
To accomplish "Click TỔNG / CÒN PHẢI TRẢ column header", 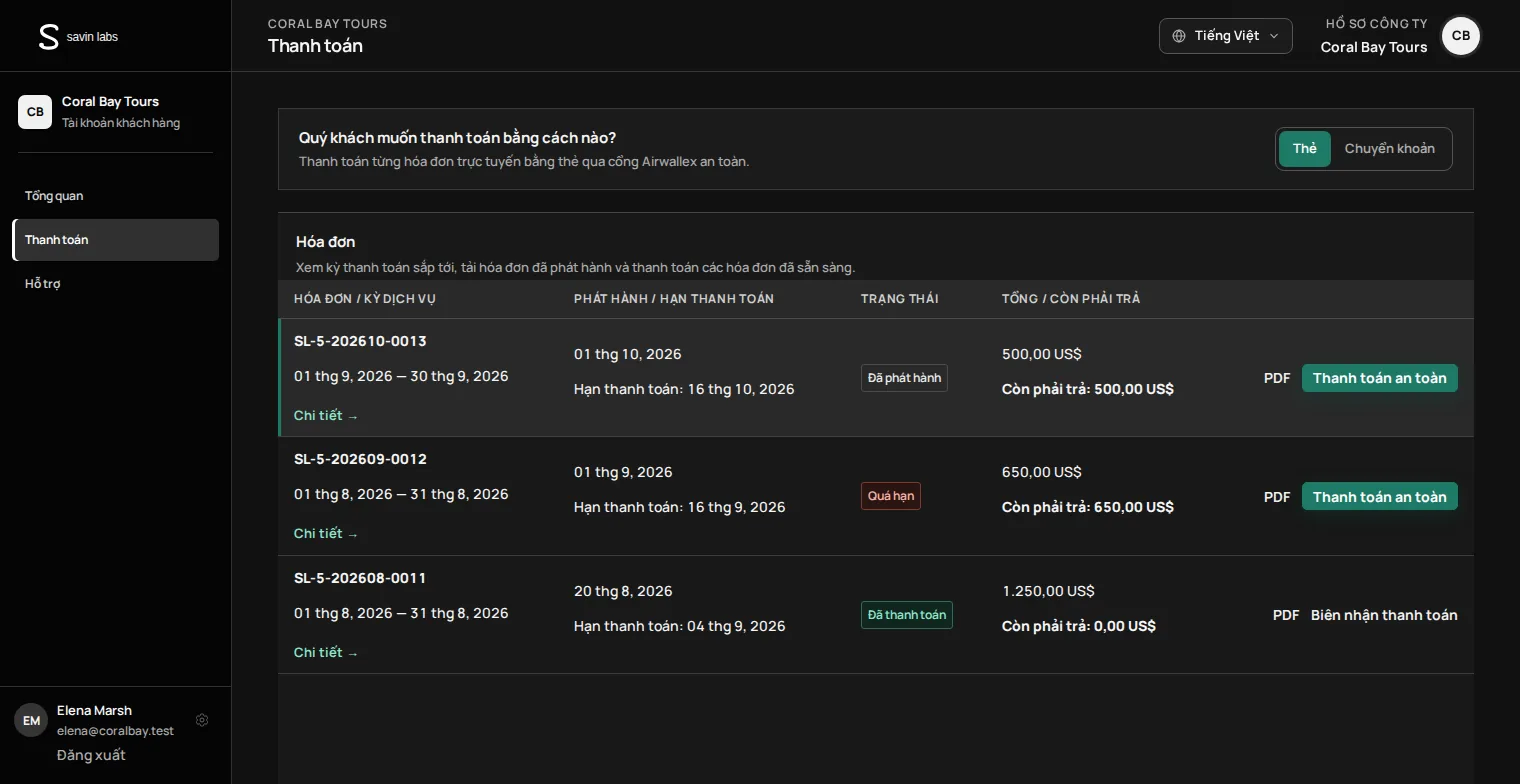I will pyautogui.click(x=1071, y=299).
